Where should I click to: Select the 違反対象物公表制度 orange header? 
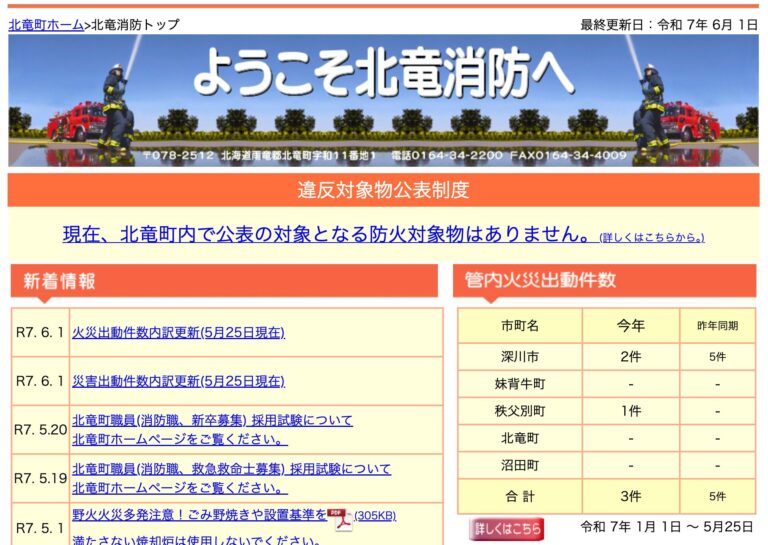(383, 190)
